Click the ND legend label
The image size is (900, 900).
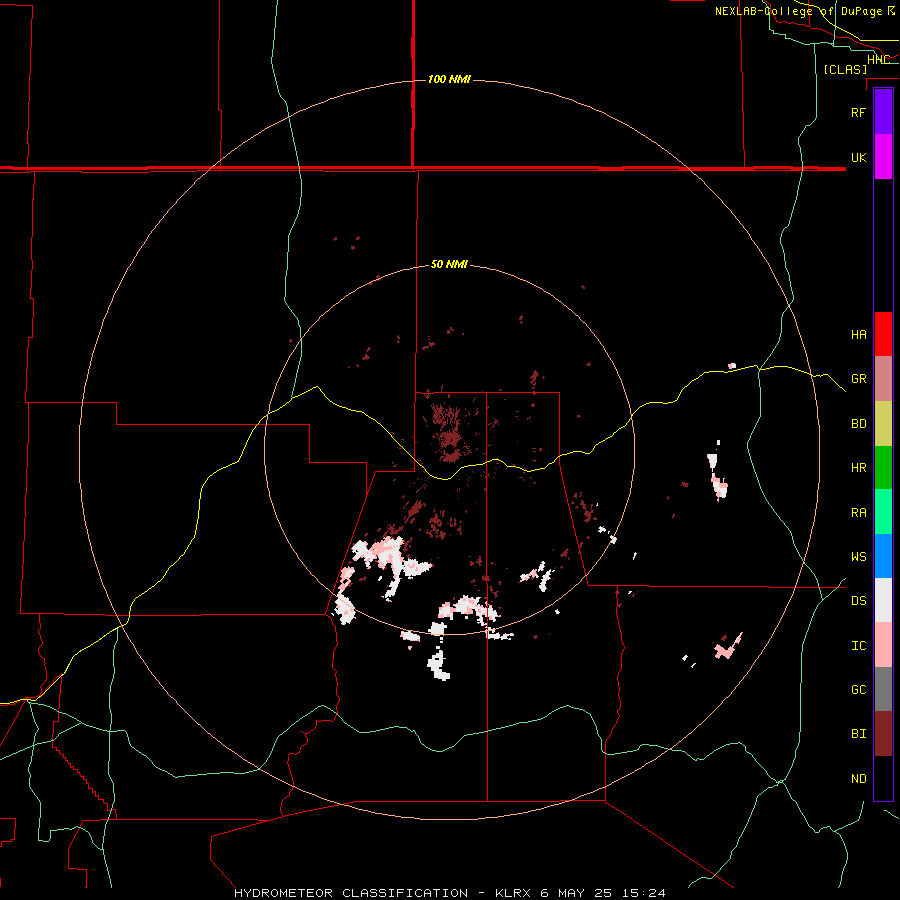click(858, 778)
